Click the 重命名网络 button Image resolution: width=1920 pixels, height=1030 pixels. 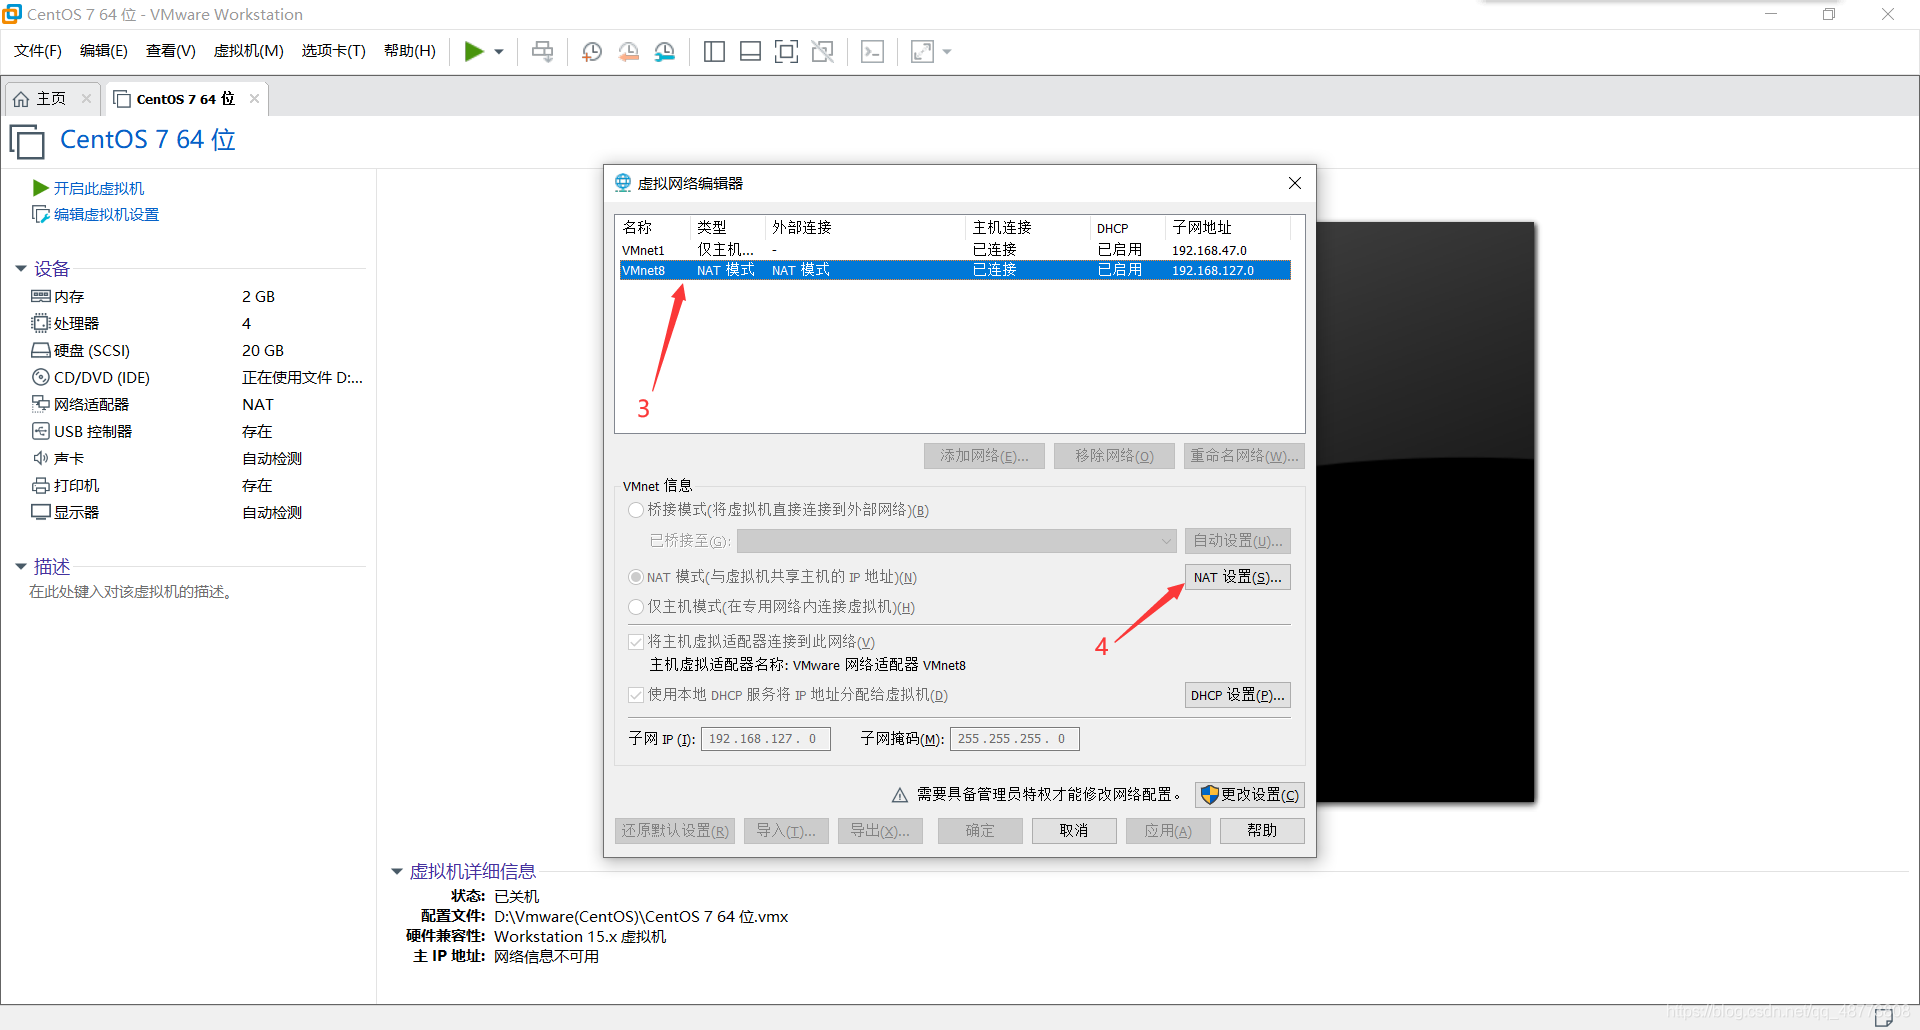(1244, 456)
